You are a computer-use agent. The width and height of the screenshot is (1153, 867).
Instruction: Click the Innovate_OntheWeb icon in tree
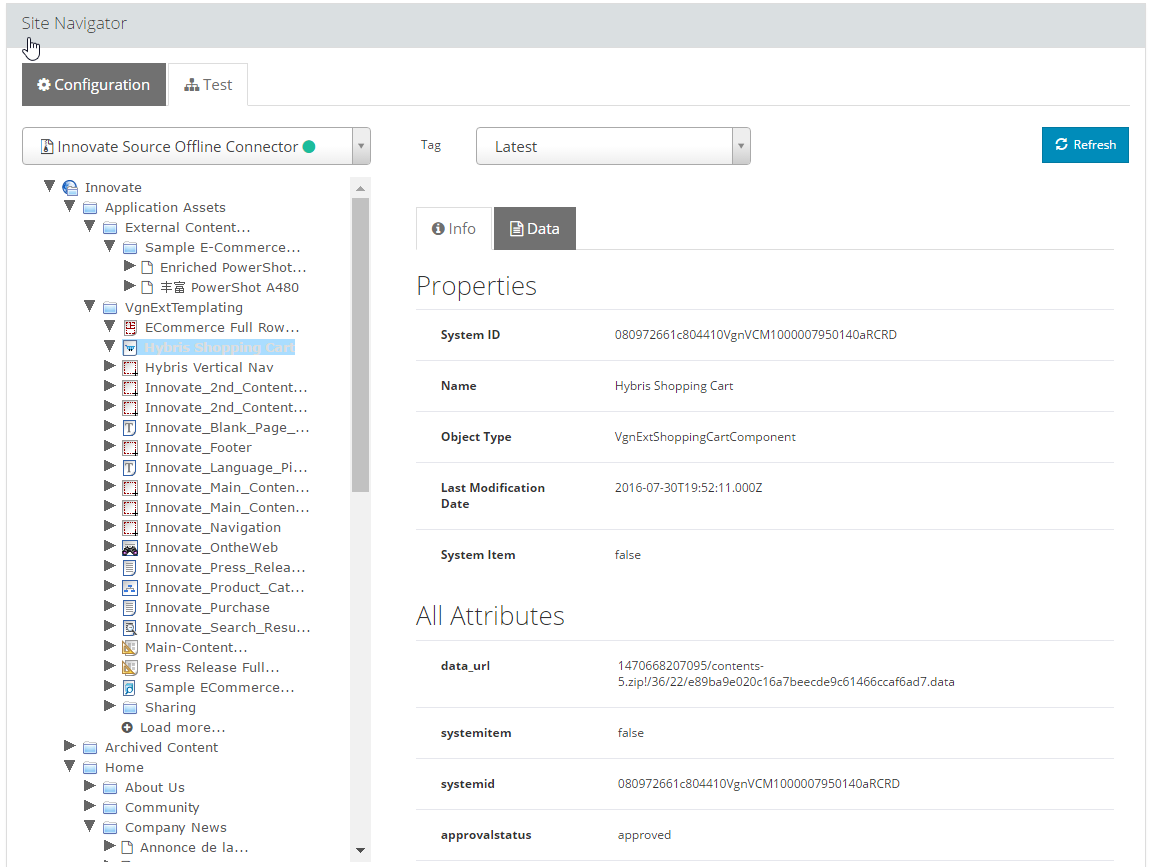click(130, 548)
